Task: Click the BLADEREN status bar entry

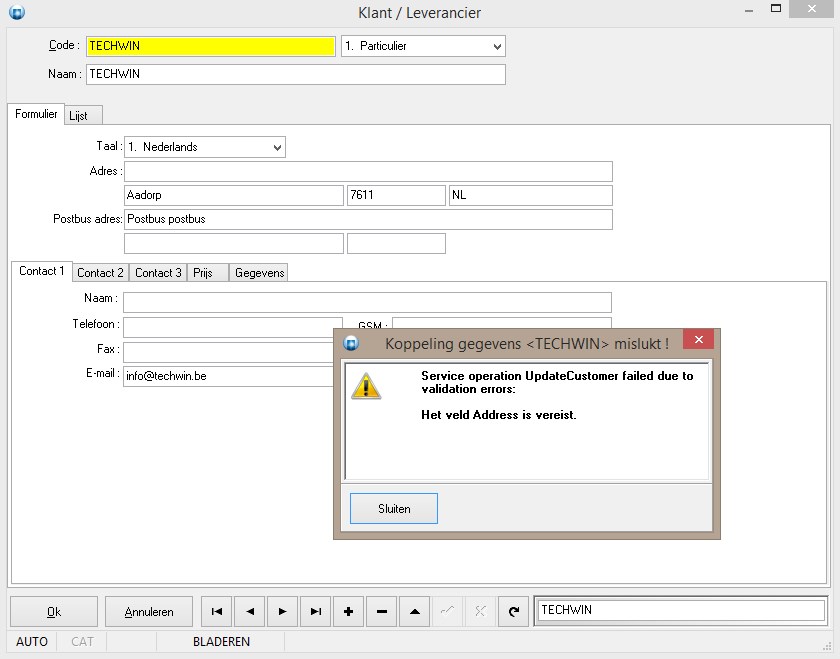Action: (221, 642)
